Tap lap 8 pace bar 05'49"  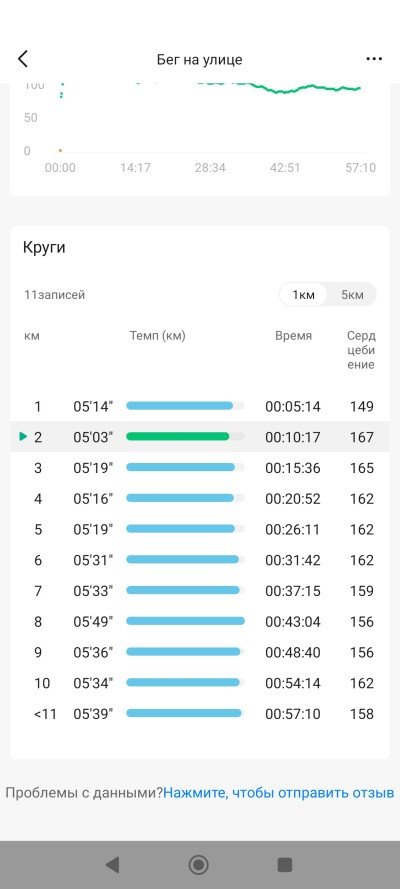point(185,621)
